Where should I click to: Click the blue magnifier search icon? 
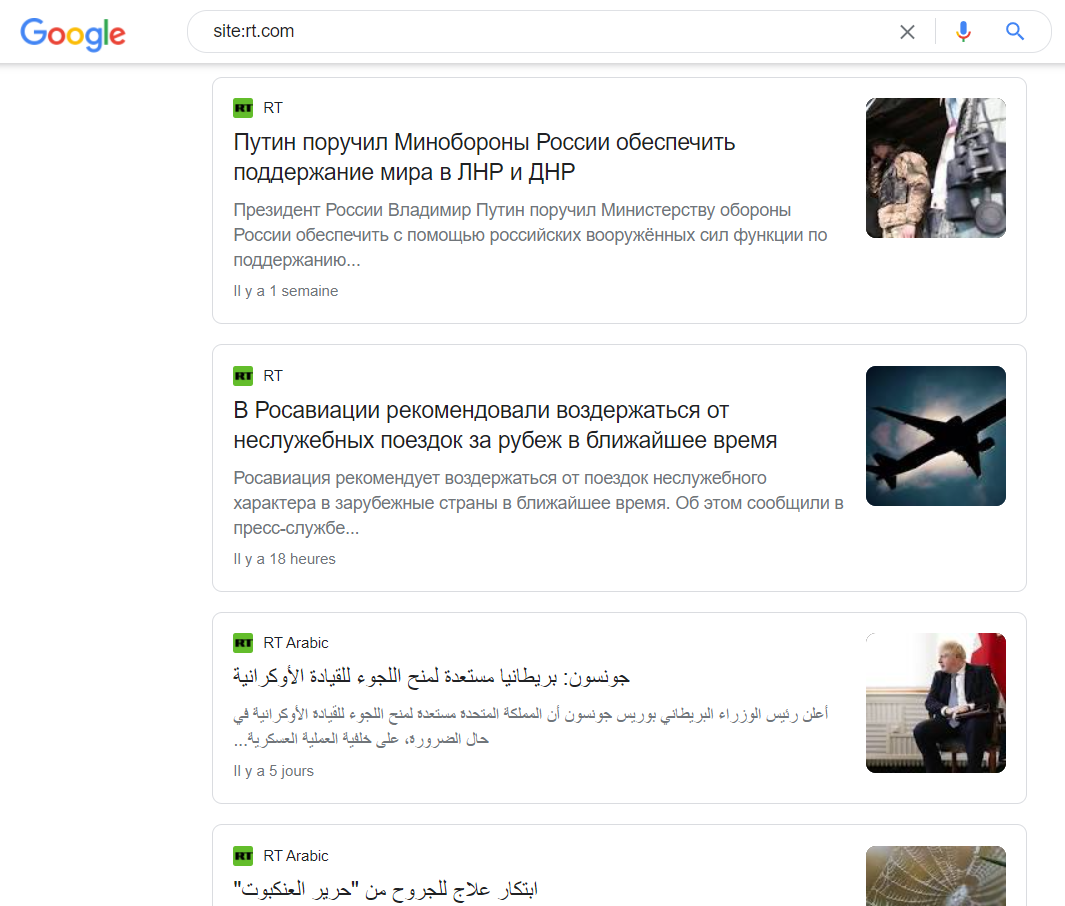(1015, 31)
